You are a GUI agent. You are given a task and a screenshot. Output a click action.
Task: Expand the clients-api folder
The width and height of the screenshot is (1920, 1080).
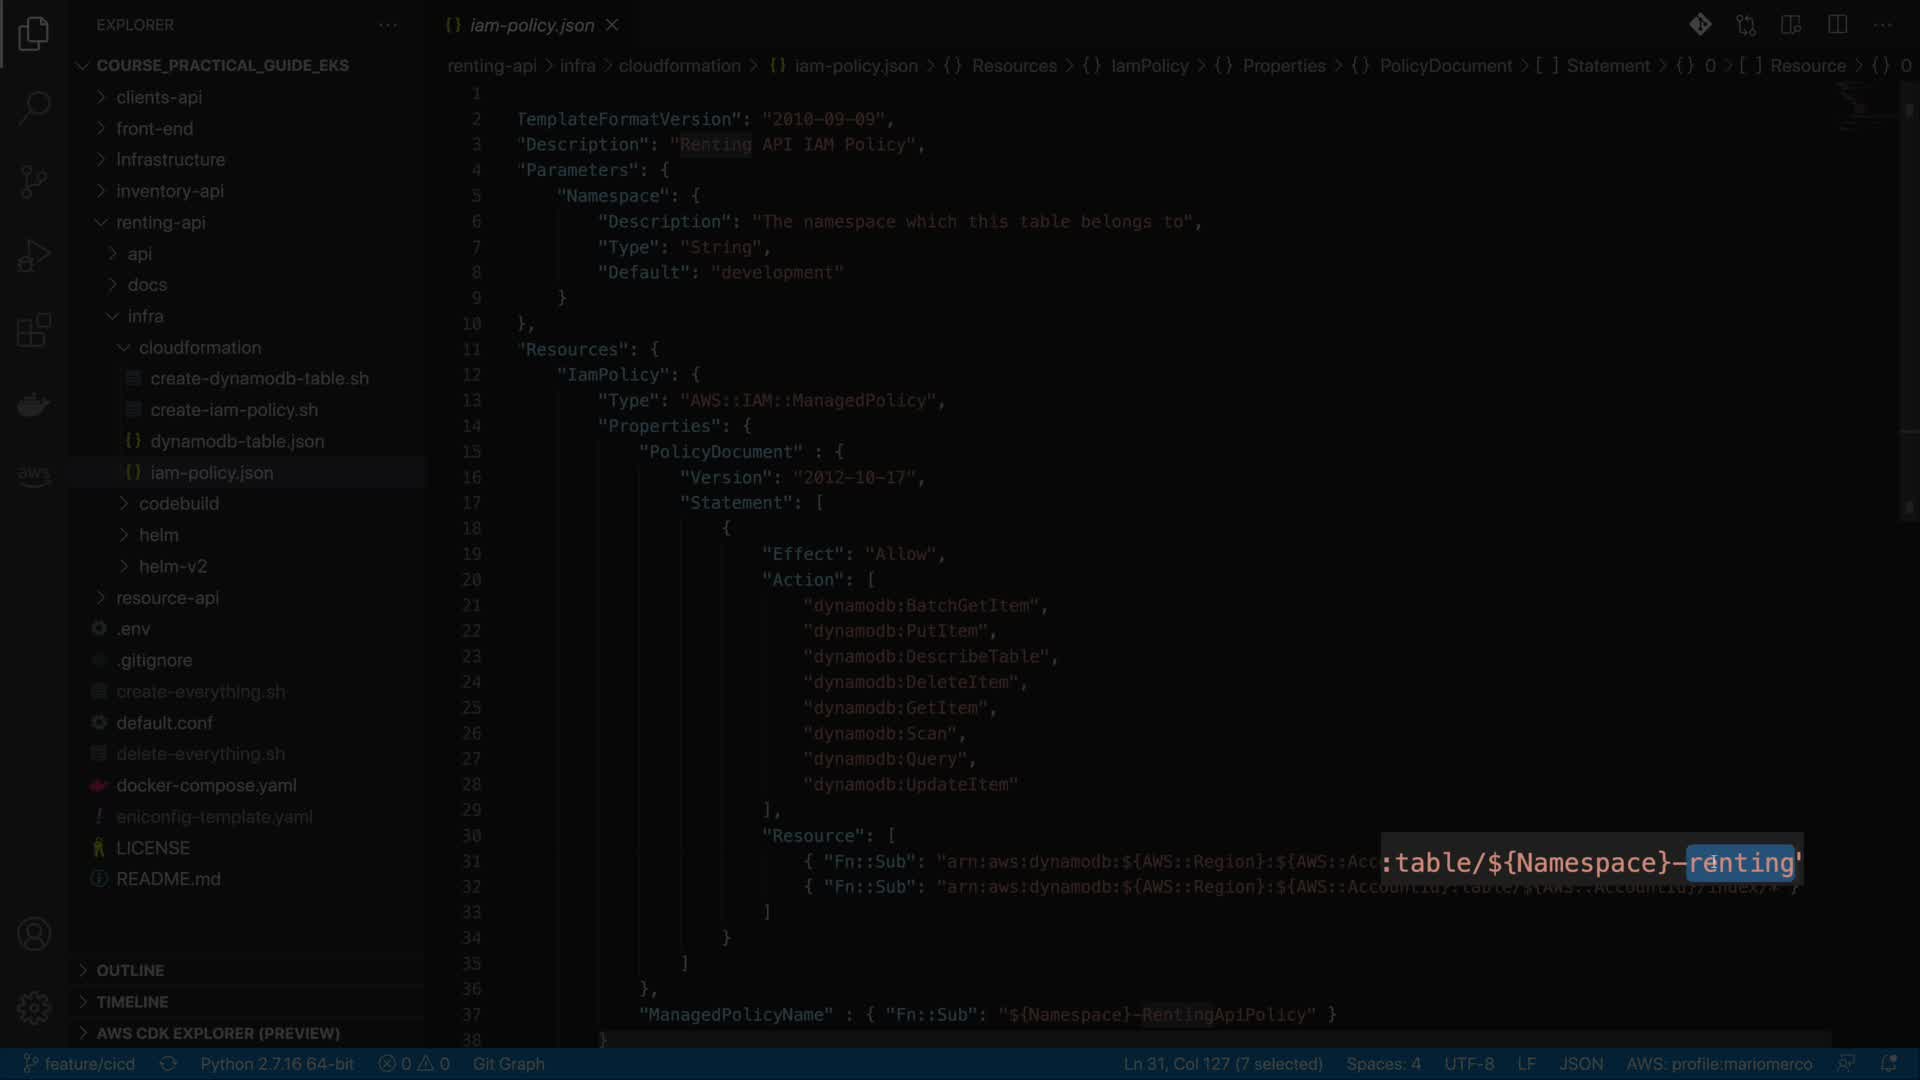pyautogui.click(x=158, y=97)
